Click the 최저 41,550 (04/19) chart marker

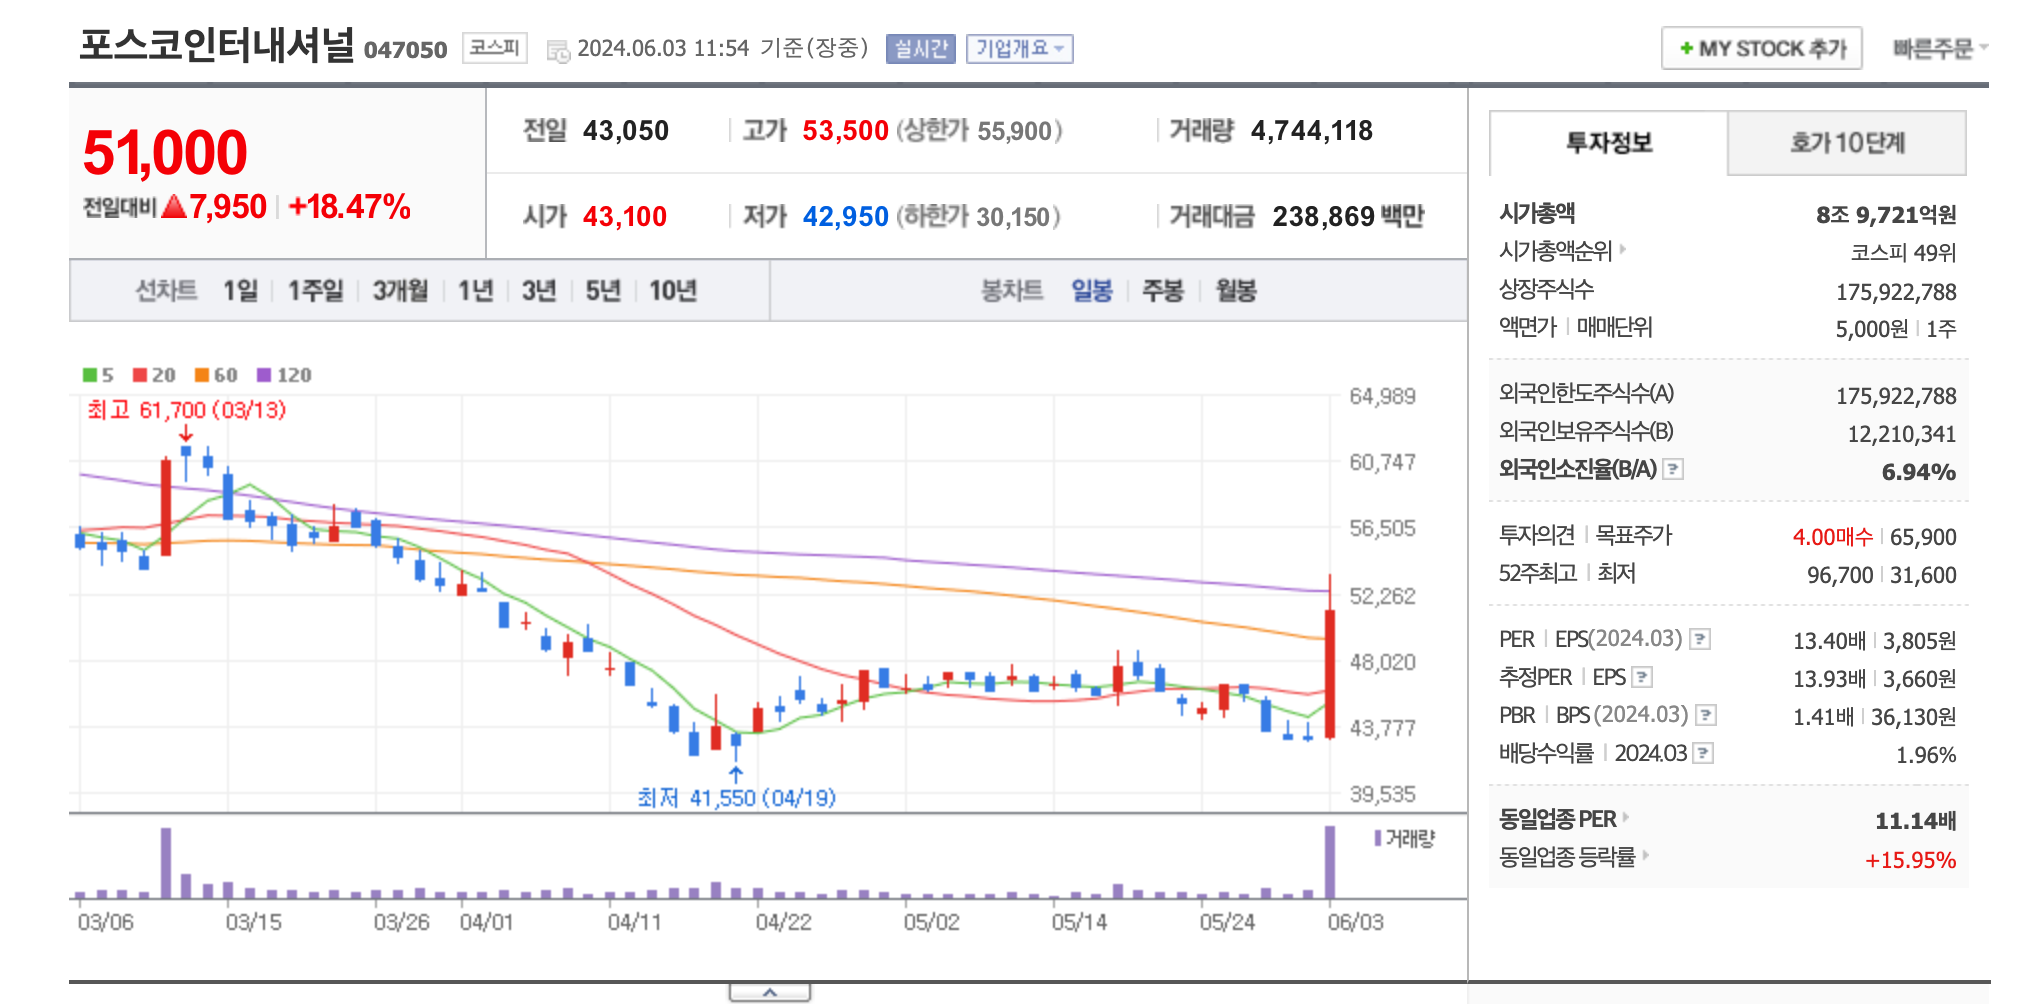pos(736,797)
